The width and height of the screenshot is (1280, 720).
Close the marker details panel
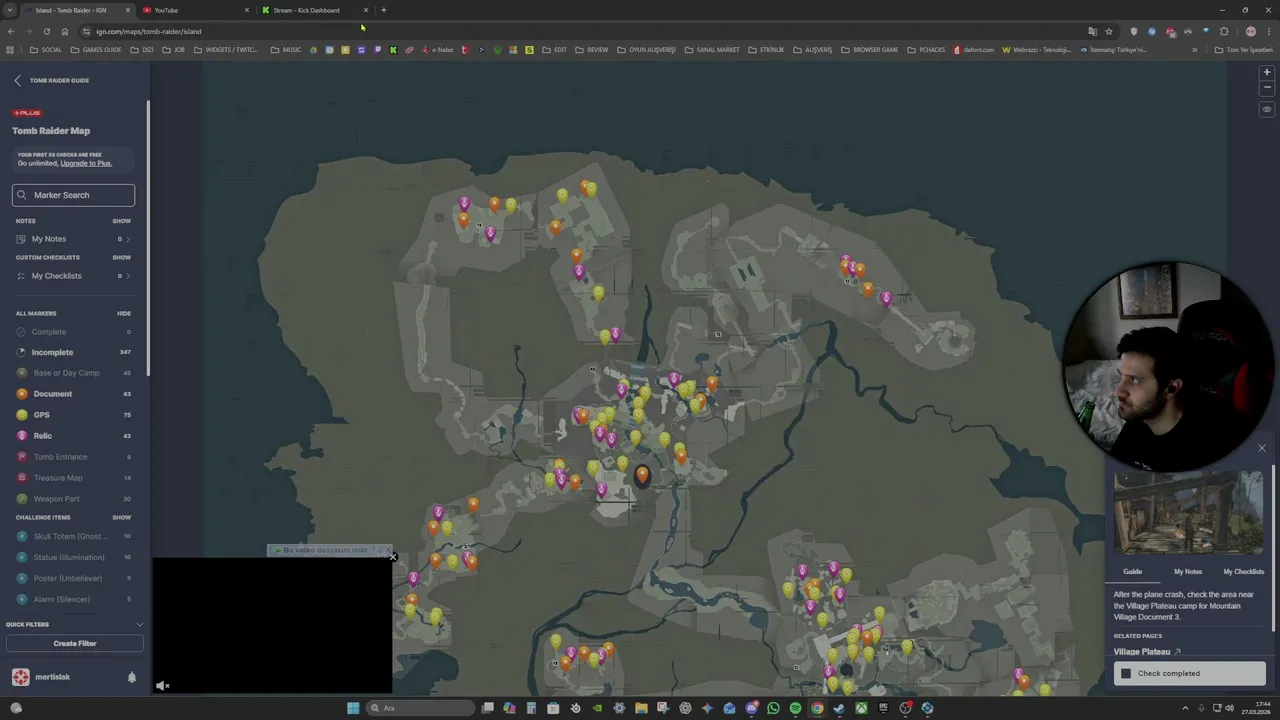(x=1261, y=448)
